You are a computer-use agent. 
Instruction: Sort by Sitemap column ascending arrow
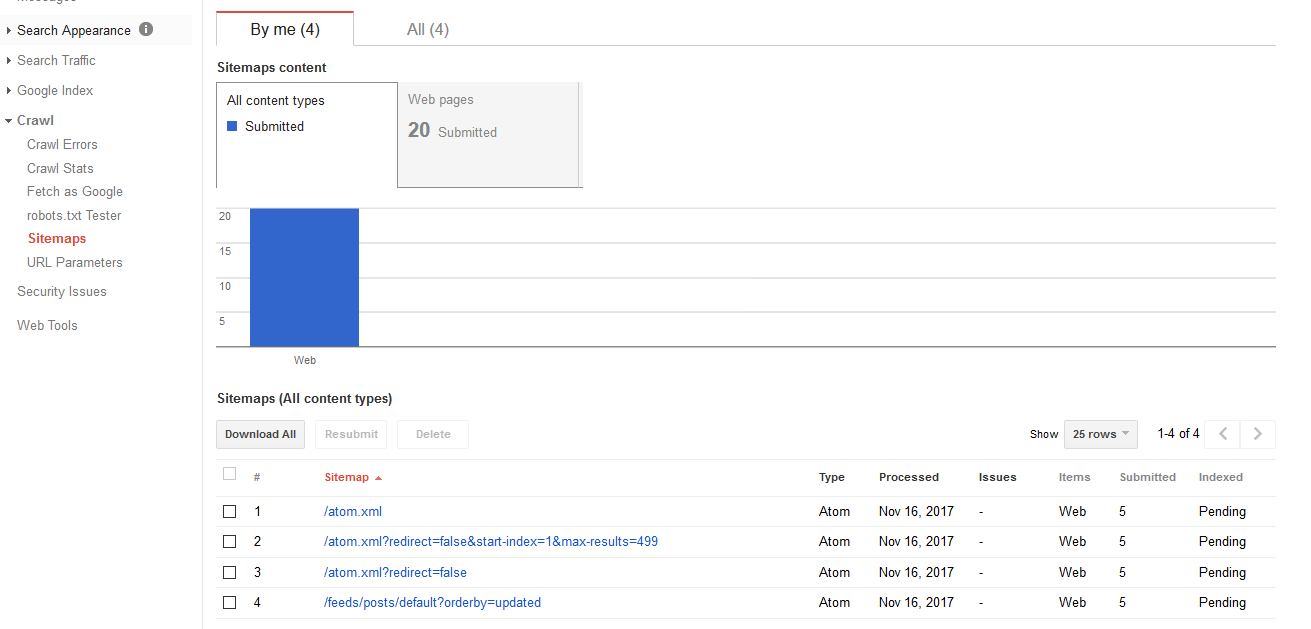[379, 478]
